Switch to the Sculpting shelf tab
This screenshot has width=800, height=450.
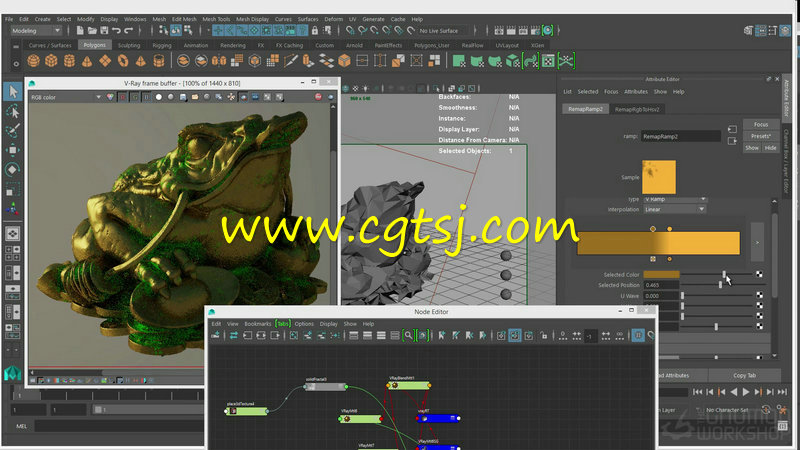tap(129, 45)
